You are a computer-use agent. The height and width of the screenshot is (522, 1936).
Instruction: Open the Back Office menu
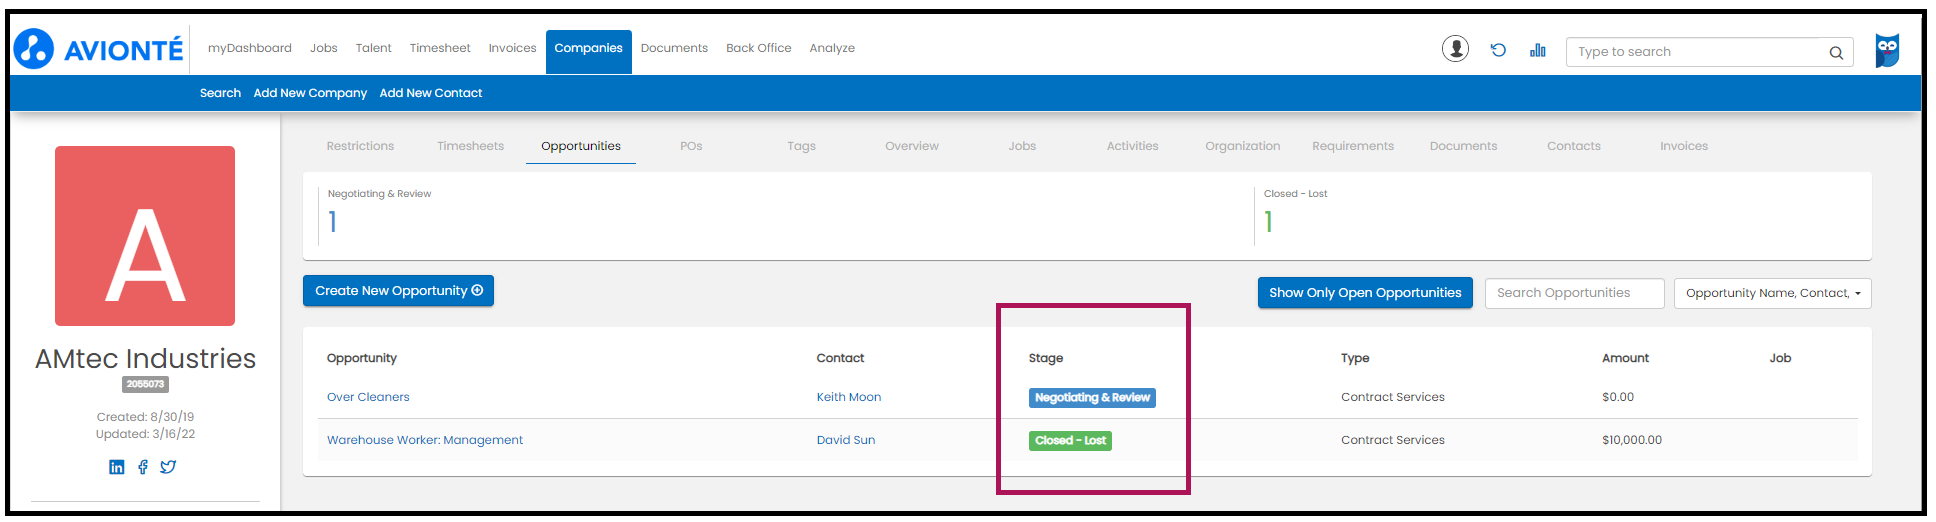click(758, 48)
